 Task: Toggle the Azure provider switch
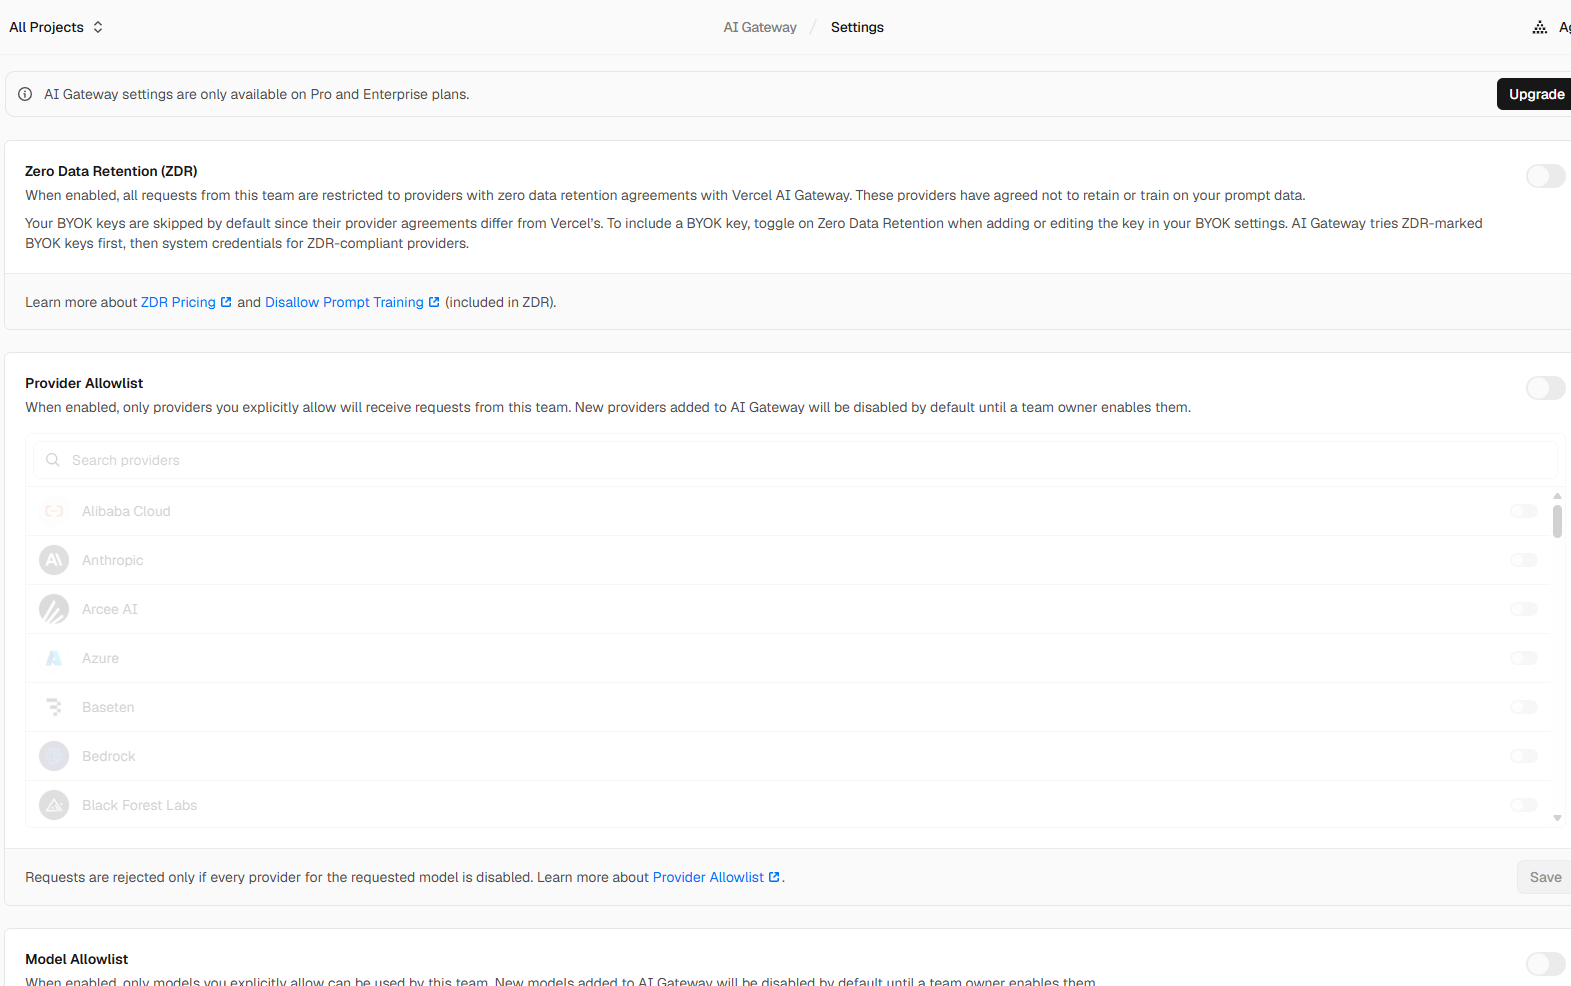(x=1524, y=658)
